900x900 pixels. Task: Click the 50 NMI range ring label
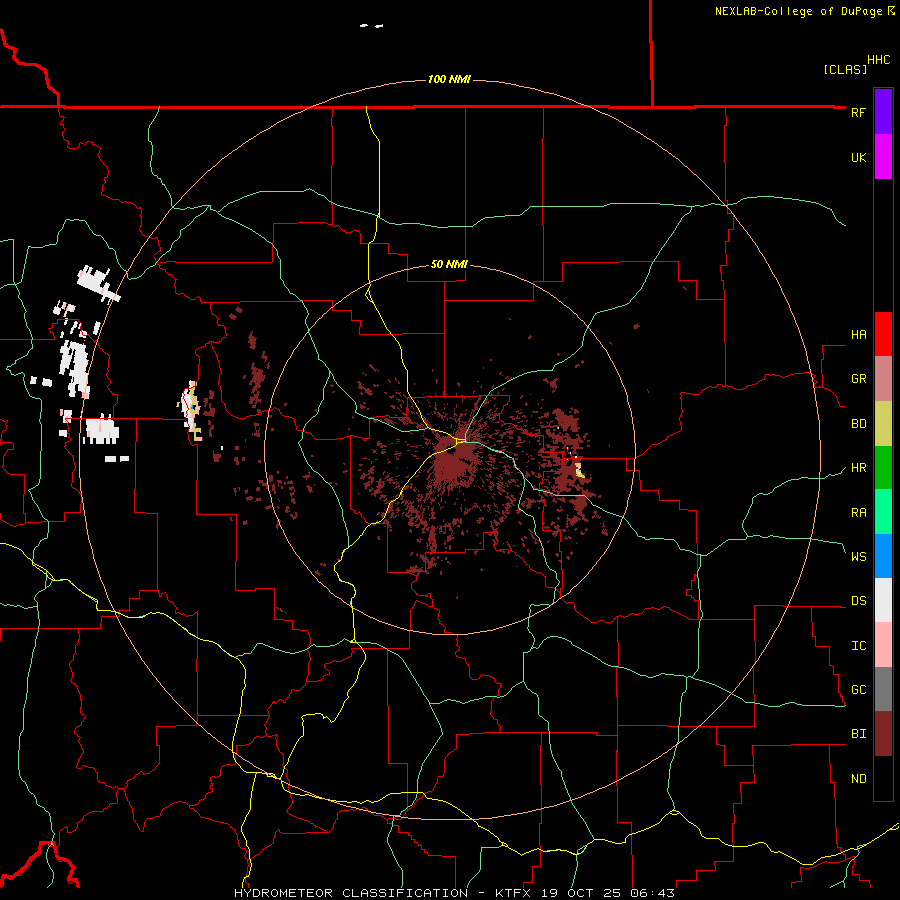[x=449, y=264]
